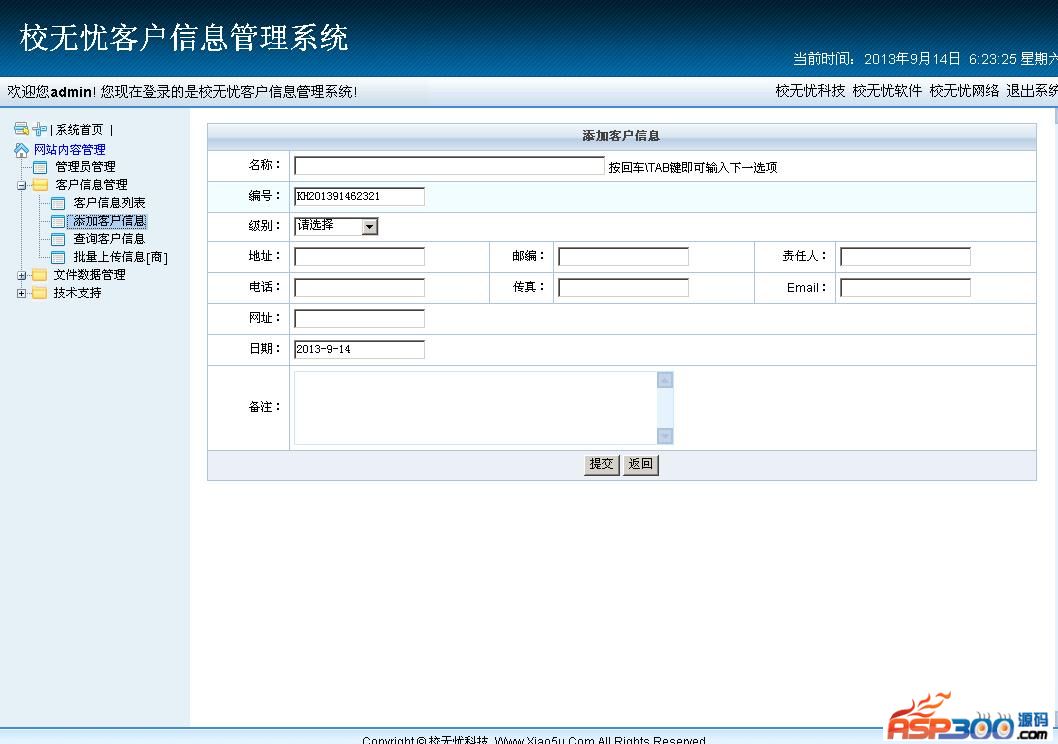Collapse the 客户信息管理 tree node
1058x744 pixels.
(21, 185)
